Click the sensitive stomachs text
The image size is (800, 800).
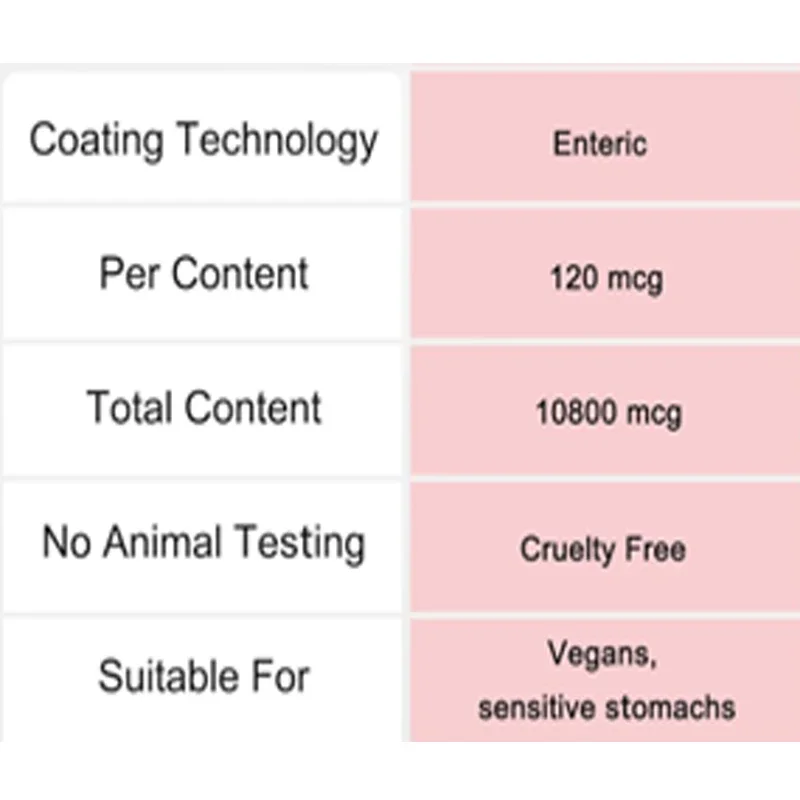[607, 708]
